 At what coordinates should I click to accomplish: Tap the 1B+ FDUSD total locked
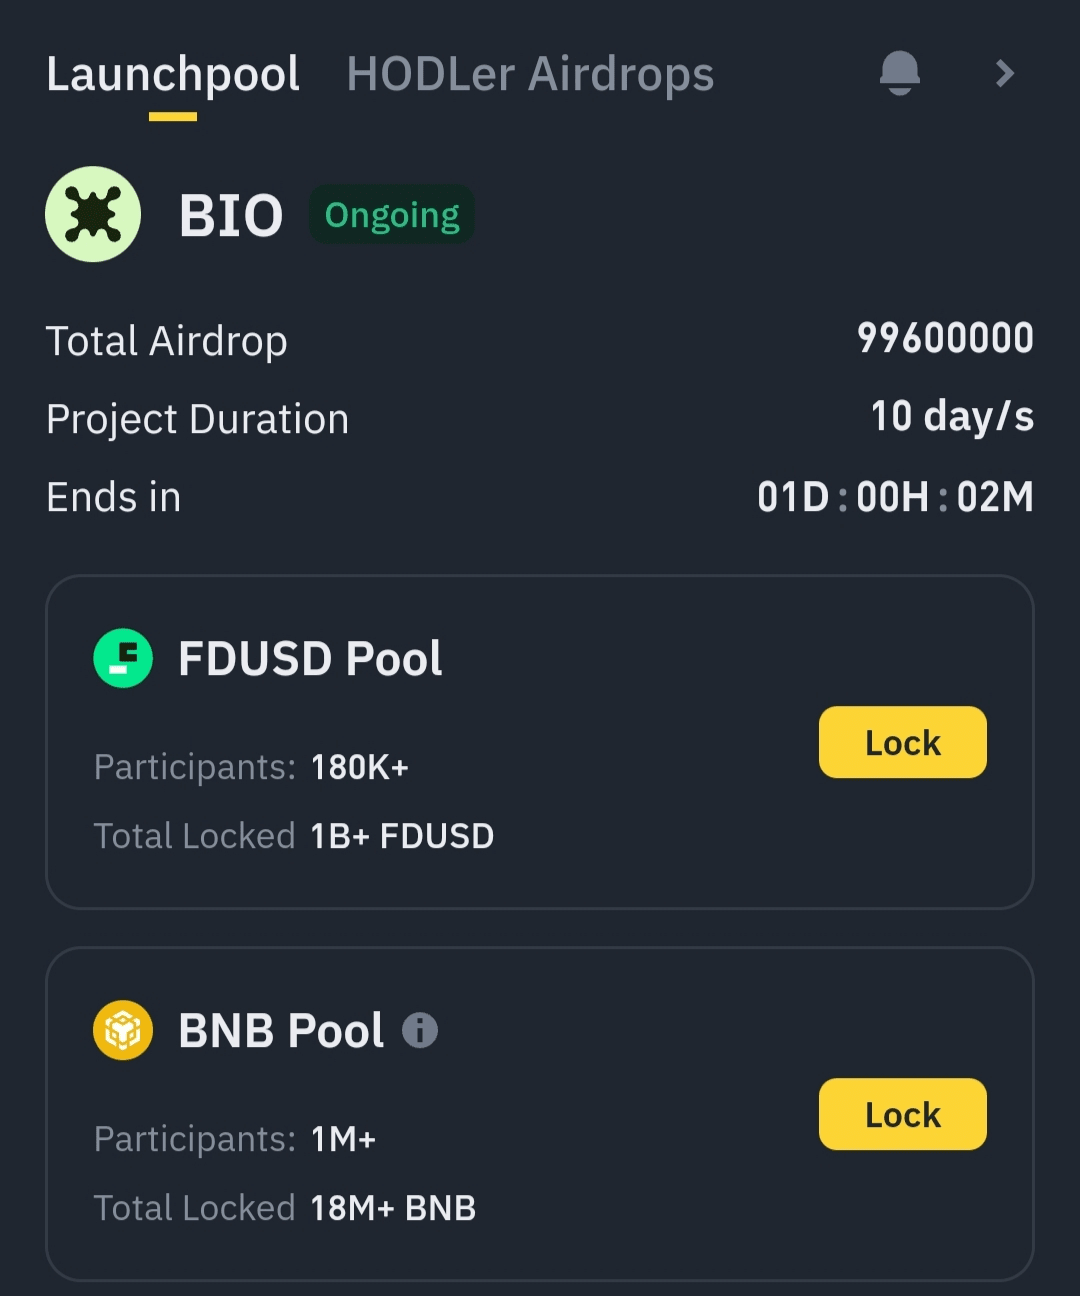(x=402, y=836)
